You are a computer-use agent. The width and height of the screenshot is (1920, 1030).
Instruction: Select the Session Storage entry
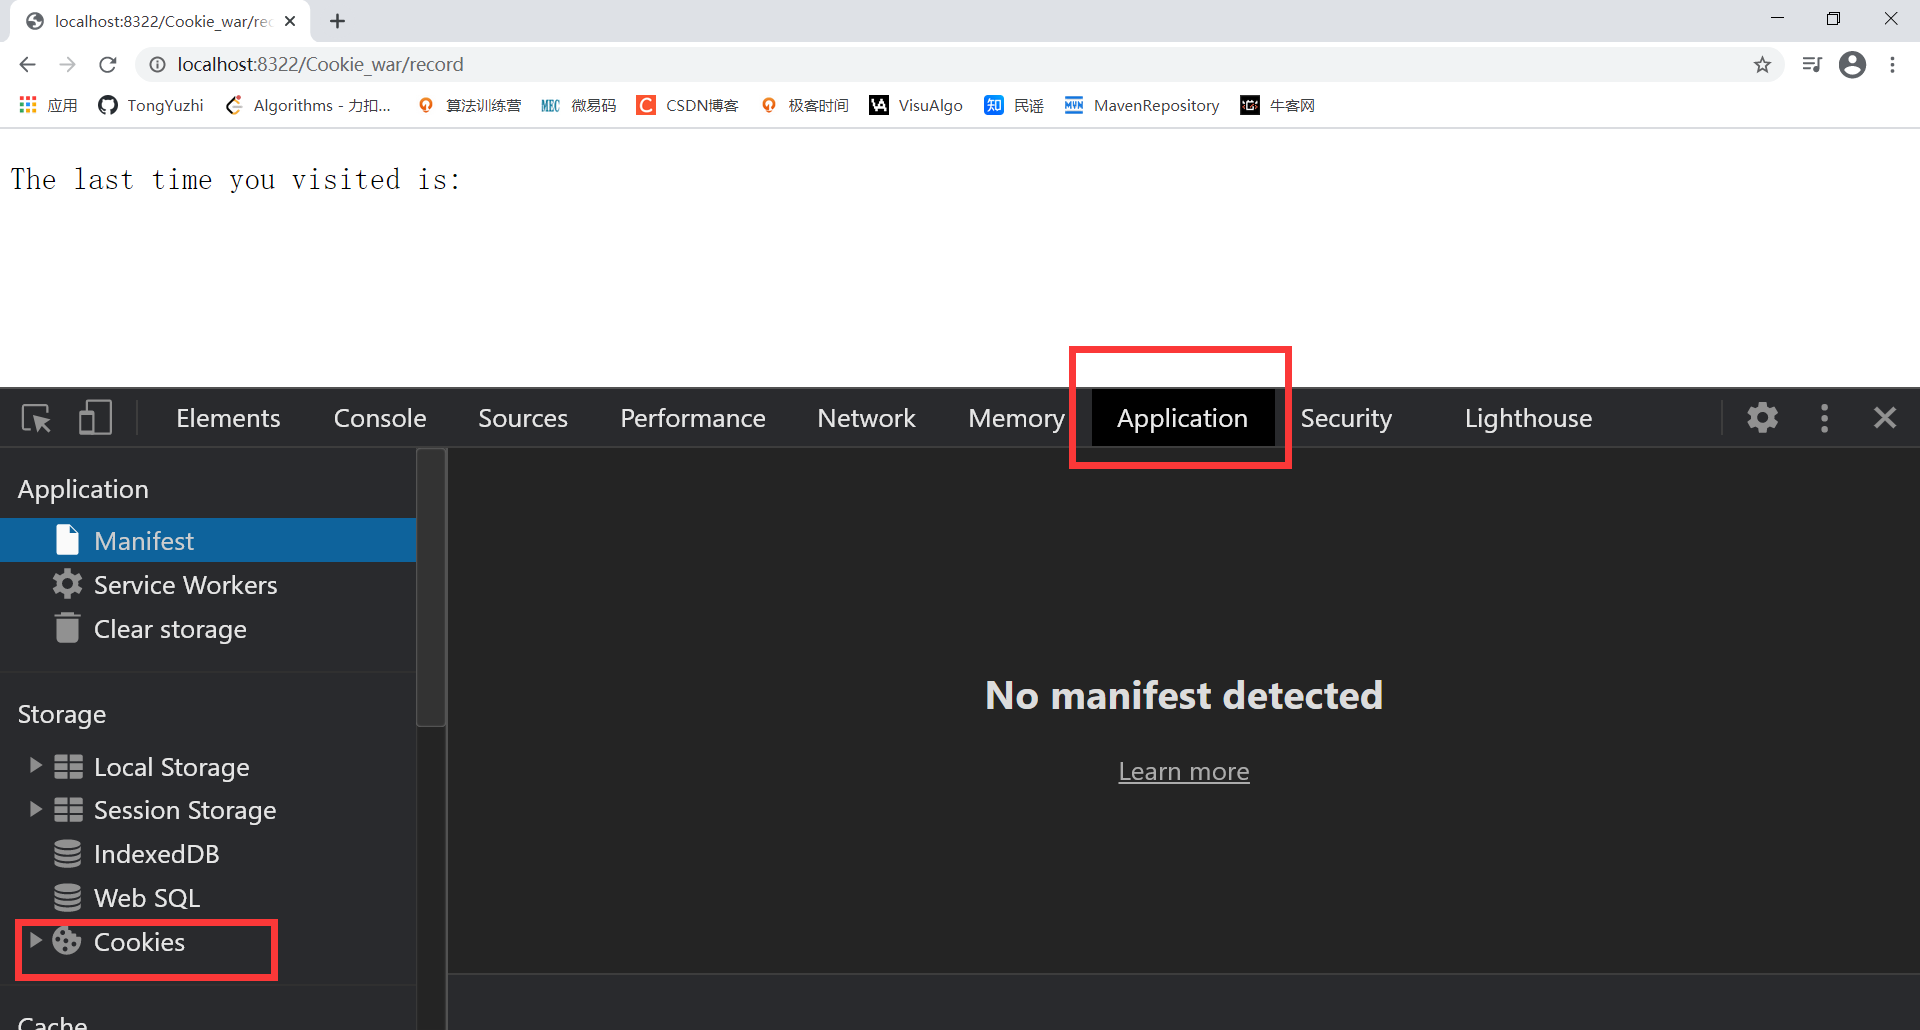click(x=185, y=810)
